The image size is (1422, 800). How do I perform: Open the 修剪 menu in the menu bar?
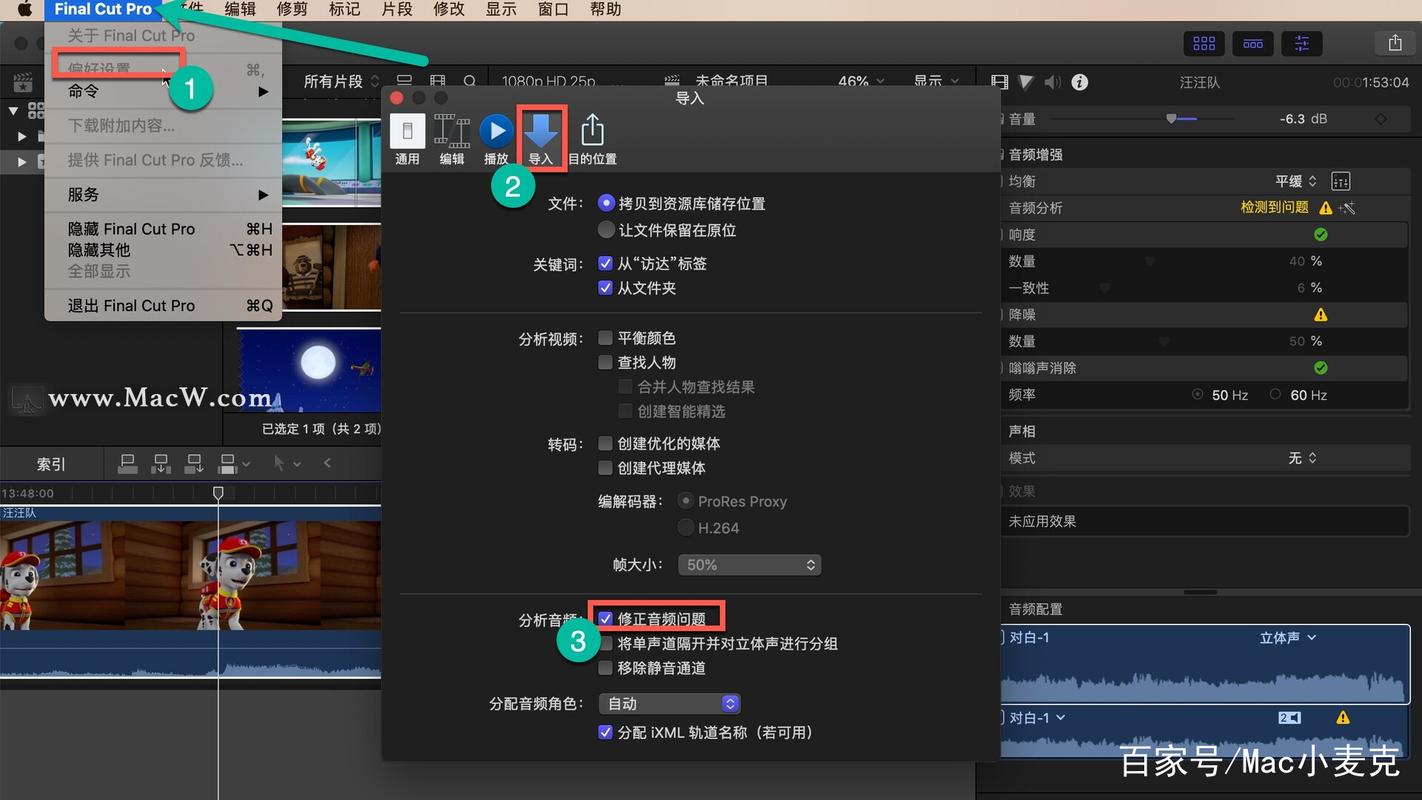point(292,9)
